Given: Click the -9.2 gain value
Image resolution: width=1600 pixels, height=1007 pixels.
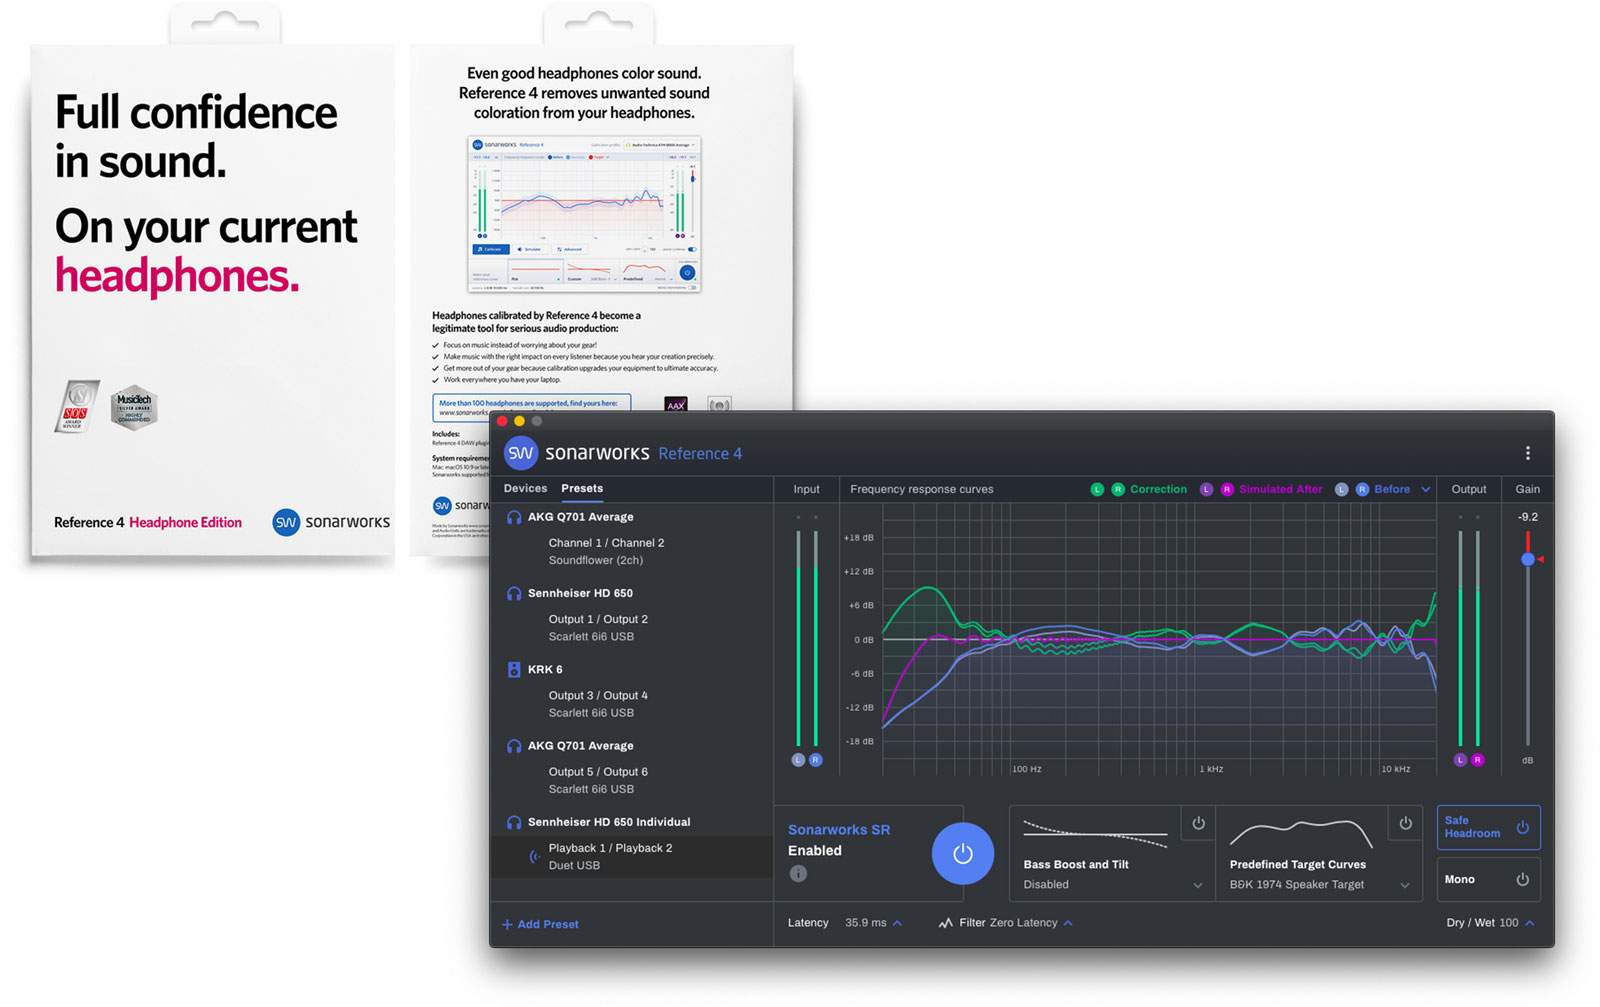Looking at the screenshot, I should [1527, 517].
